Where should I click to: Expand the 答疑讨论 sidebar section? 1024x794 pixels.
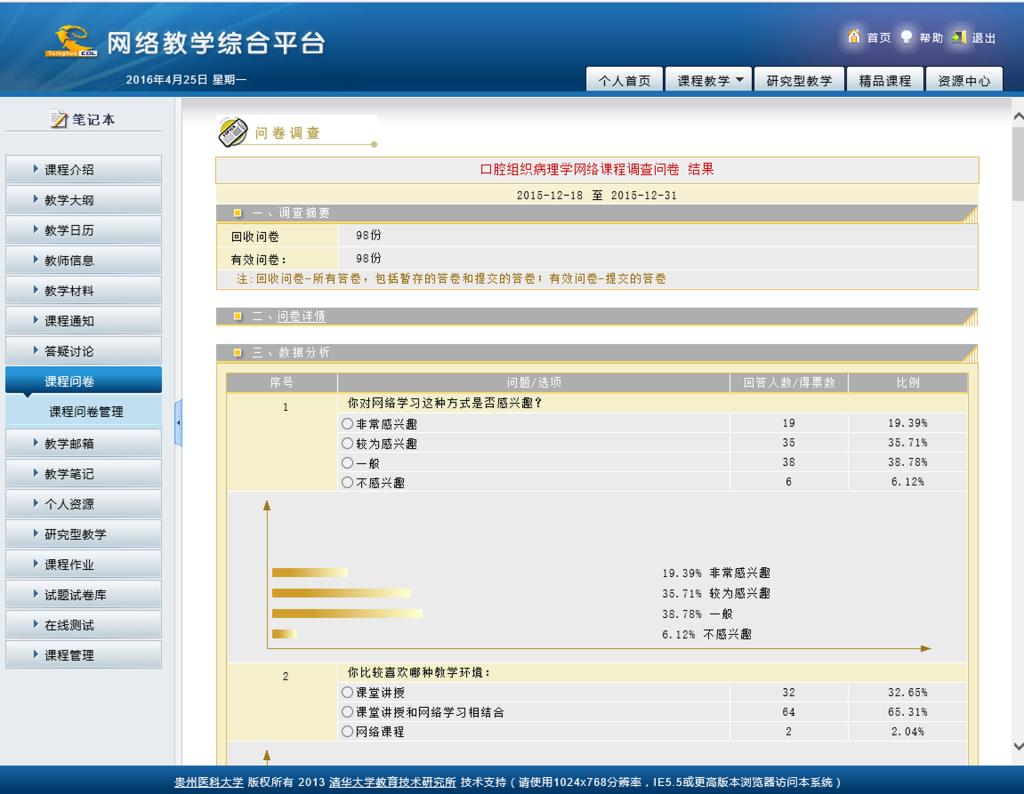[84, 351]
